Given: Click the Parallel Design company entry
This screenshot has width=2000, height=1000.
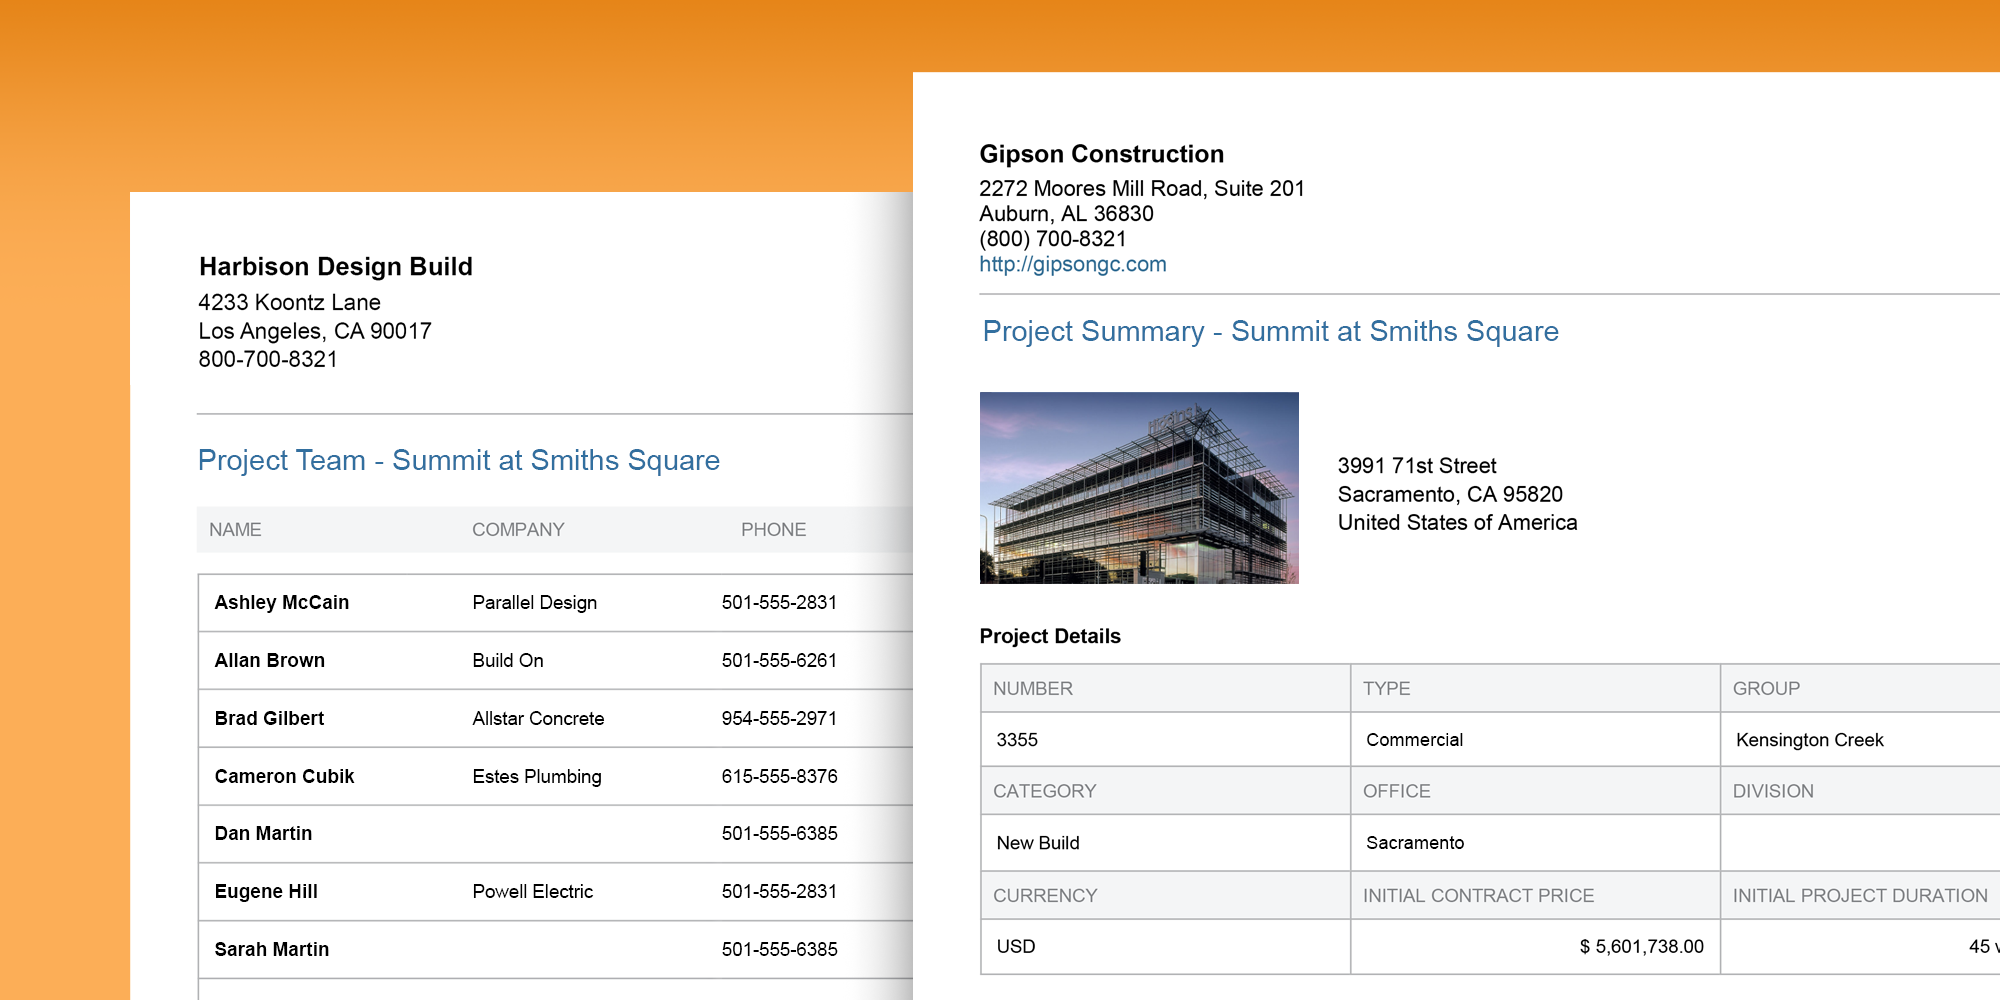Looking at the screenshot, I should [535, 602].
